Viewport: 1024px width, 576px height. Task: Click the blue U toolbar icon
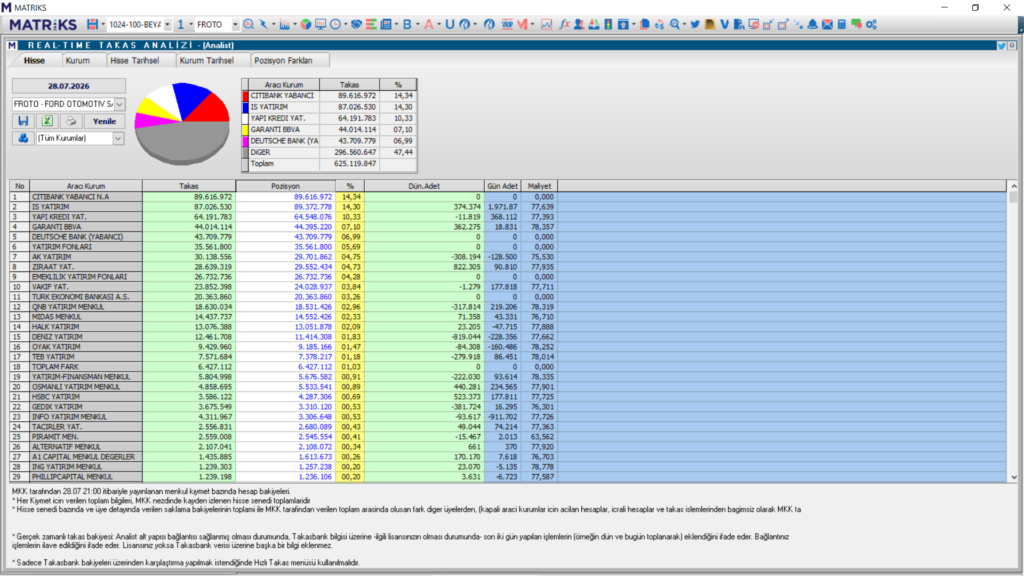[x=449, y=24]
